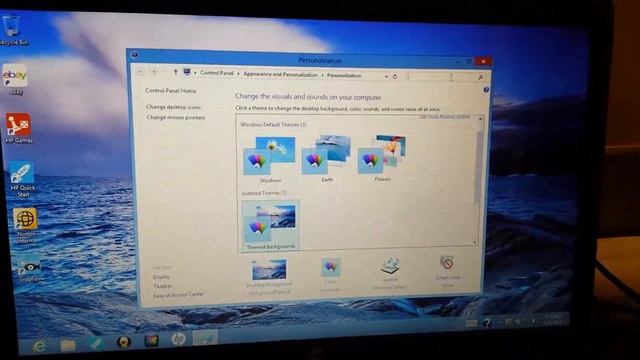Screen dimensions: 640x360
Task: Click the Control Panel icon in address bar
Action: point(187,72)
